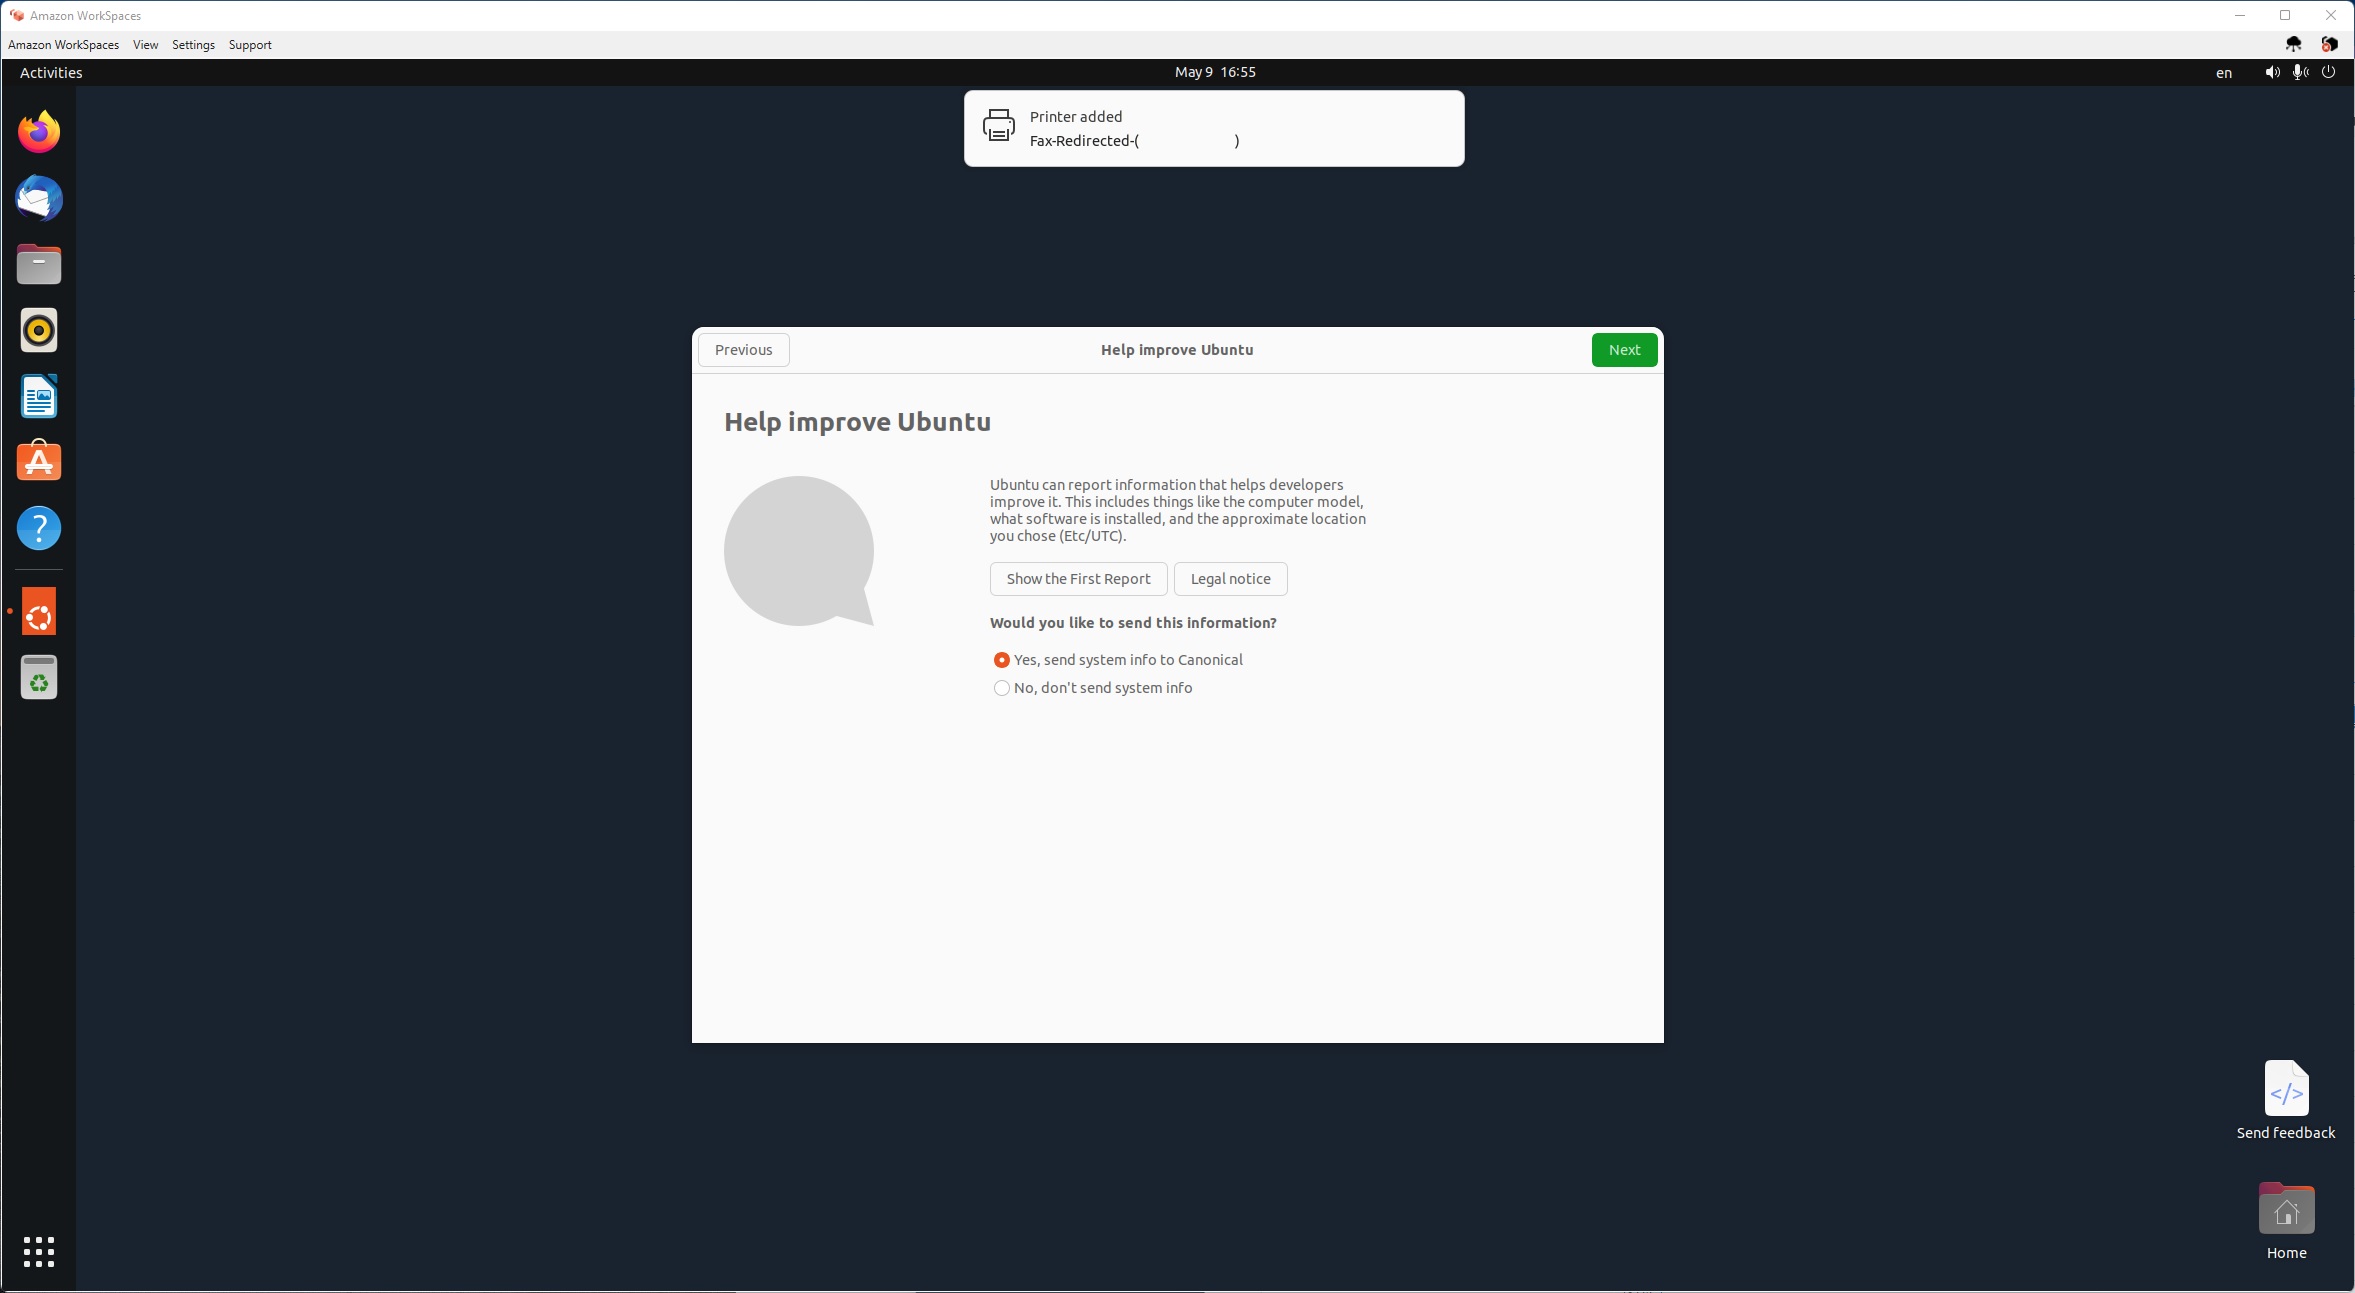This screenshot has width=2355, height=1293.
Task: Click Show the First Report button
Action: (x=1078, y=579)
